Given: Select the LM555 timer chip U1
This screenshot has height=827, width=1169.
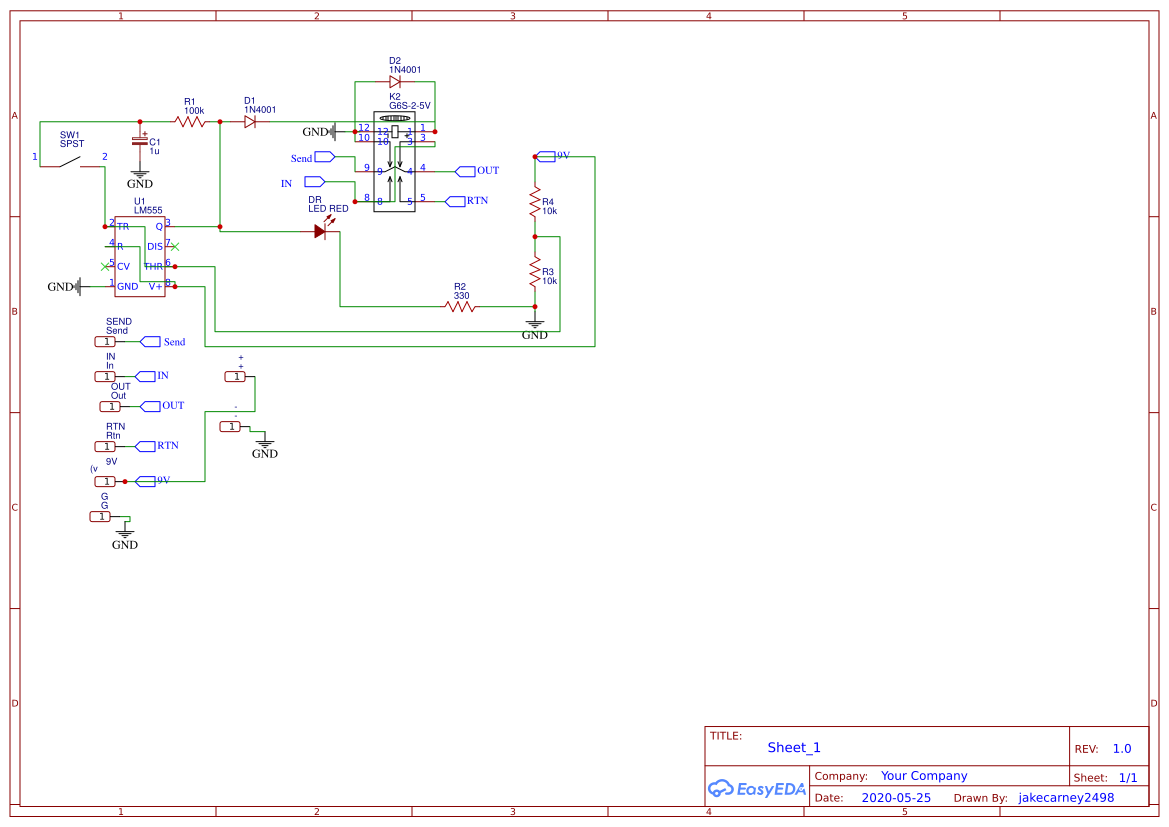Looking at the screenshot, I should click(x=140, y=256).
